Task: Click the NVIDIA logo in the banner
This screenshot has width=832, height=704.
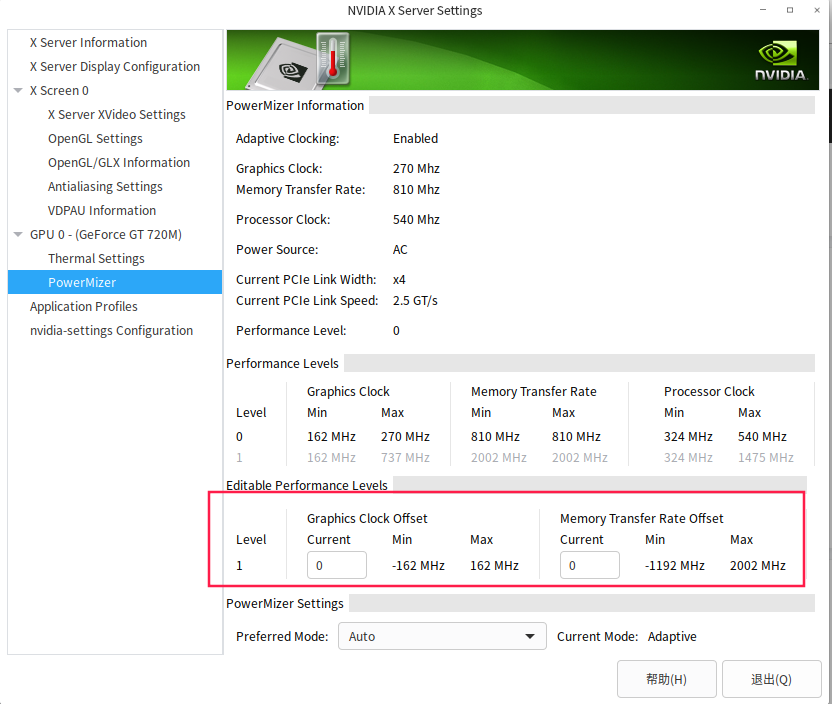Action: (x=781, y=62)
